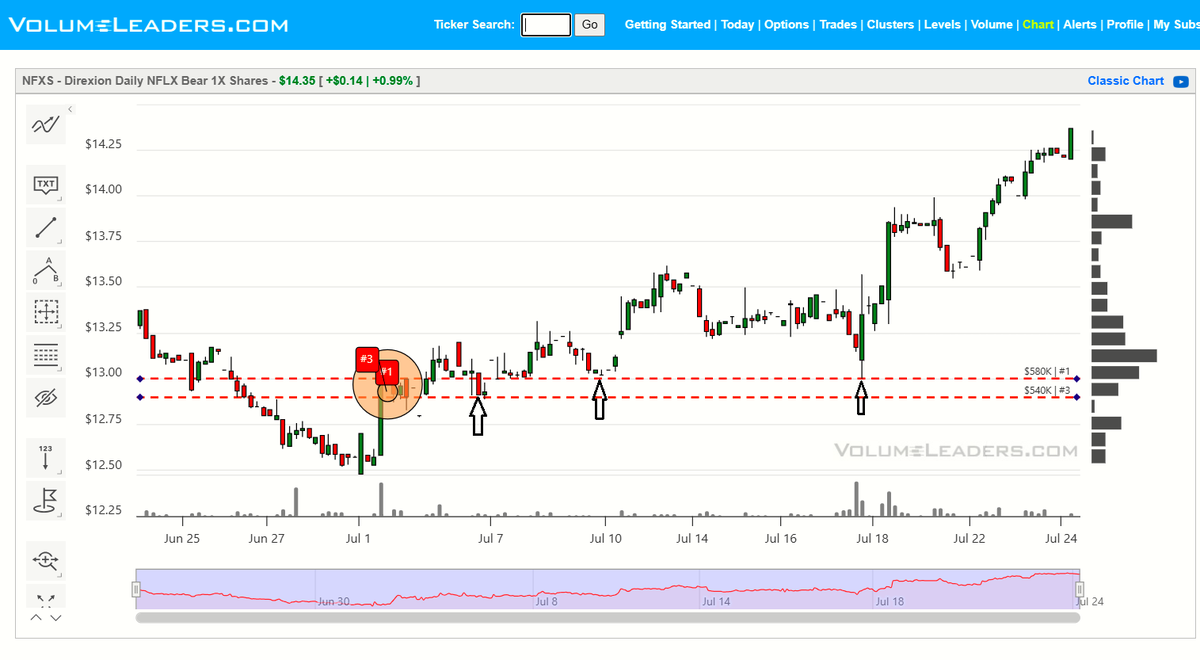Toggle drawing visibility with the eye icon
The width and height of the screenshot is (1200, 660).
click(46, 398)
